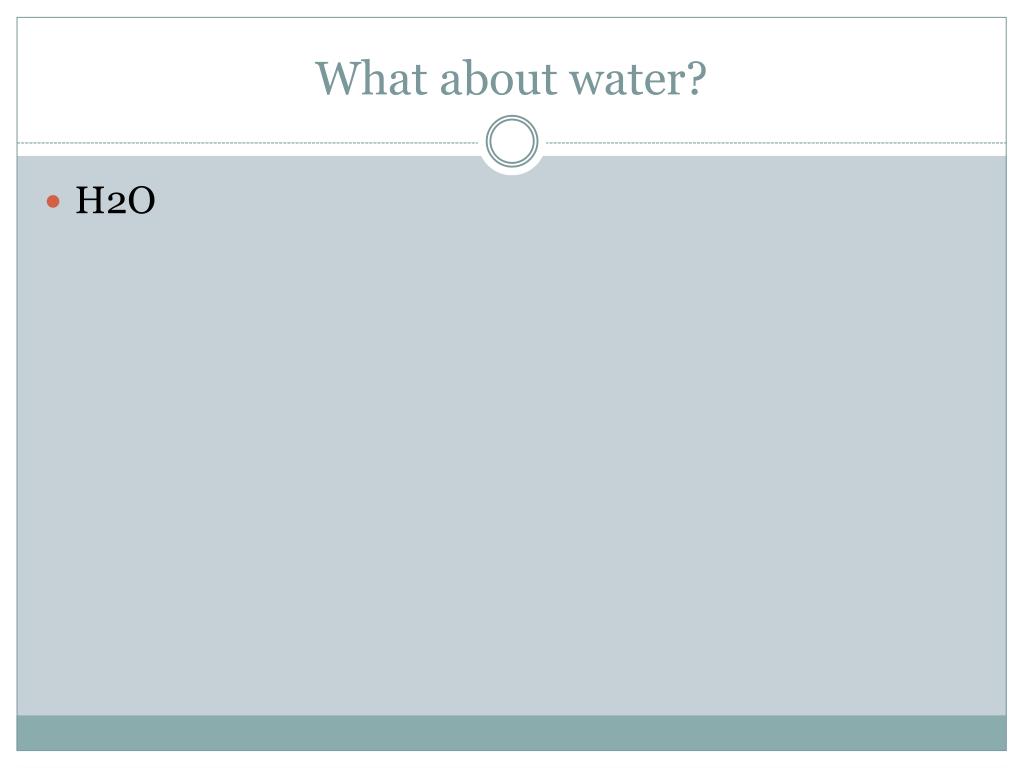Click the dashed divider line left of circle
The image size is (1024, 768).
248,142
